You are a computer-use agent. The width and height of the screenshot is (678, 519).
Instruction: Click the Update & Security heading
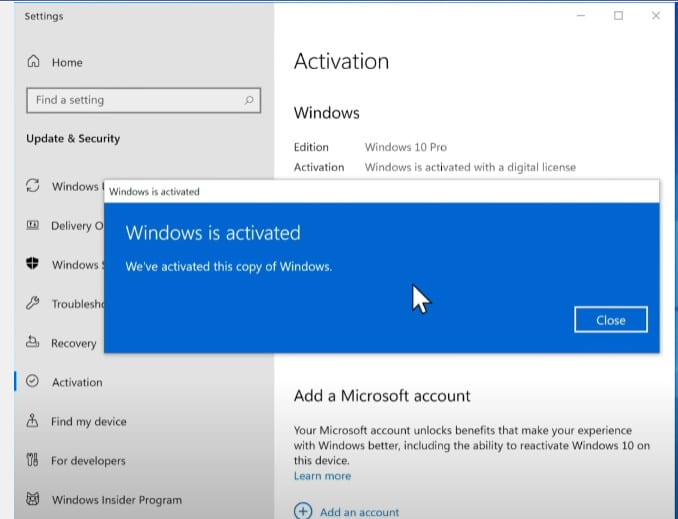pyautogui.click(x=73, y=138)
